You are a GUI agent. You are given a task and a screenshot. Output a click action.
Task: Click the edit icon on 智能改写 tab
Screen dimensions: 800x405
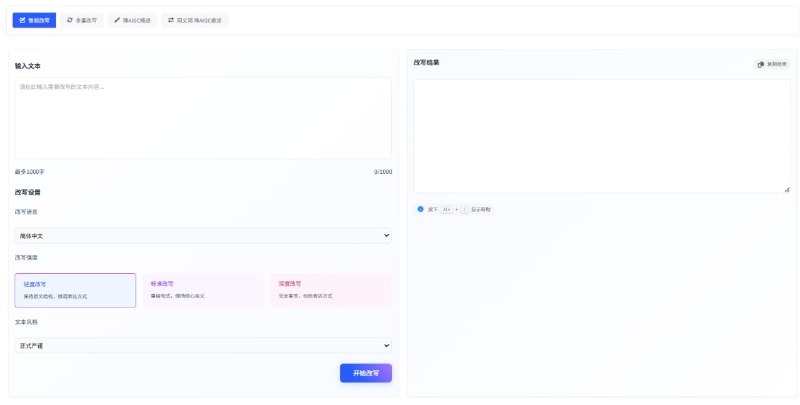[20, 20]
